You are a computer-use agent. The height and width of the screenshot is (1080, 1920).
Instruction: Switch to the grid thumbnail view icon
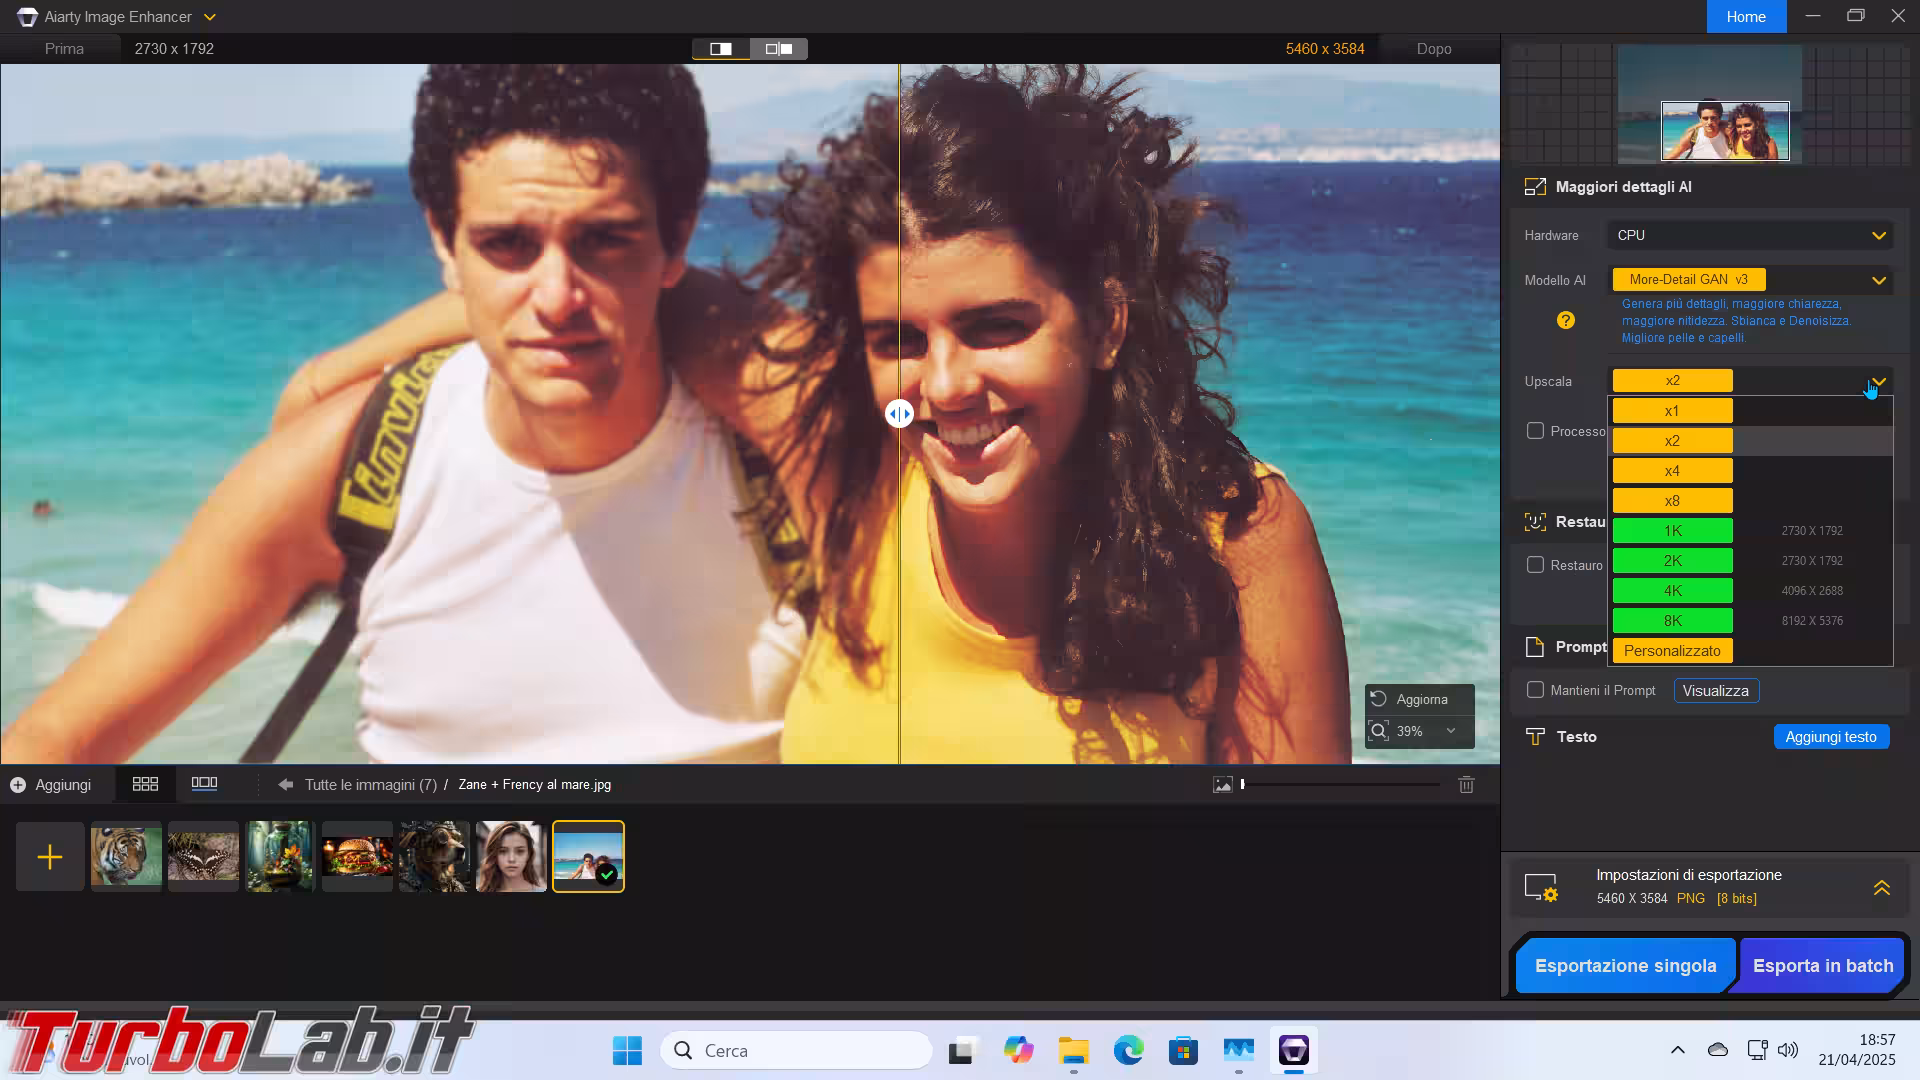click(145, 784)
